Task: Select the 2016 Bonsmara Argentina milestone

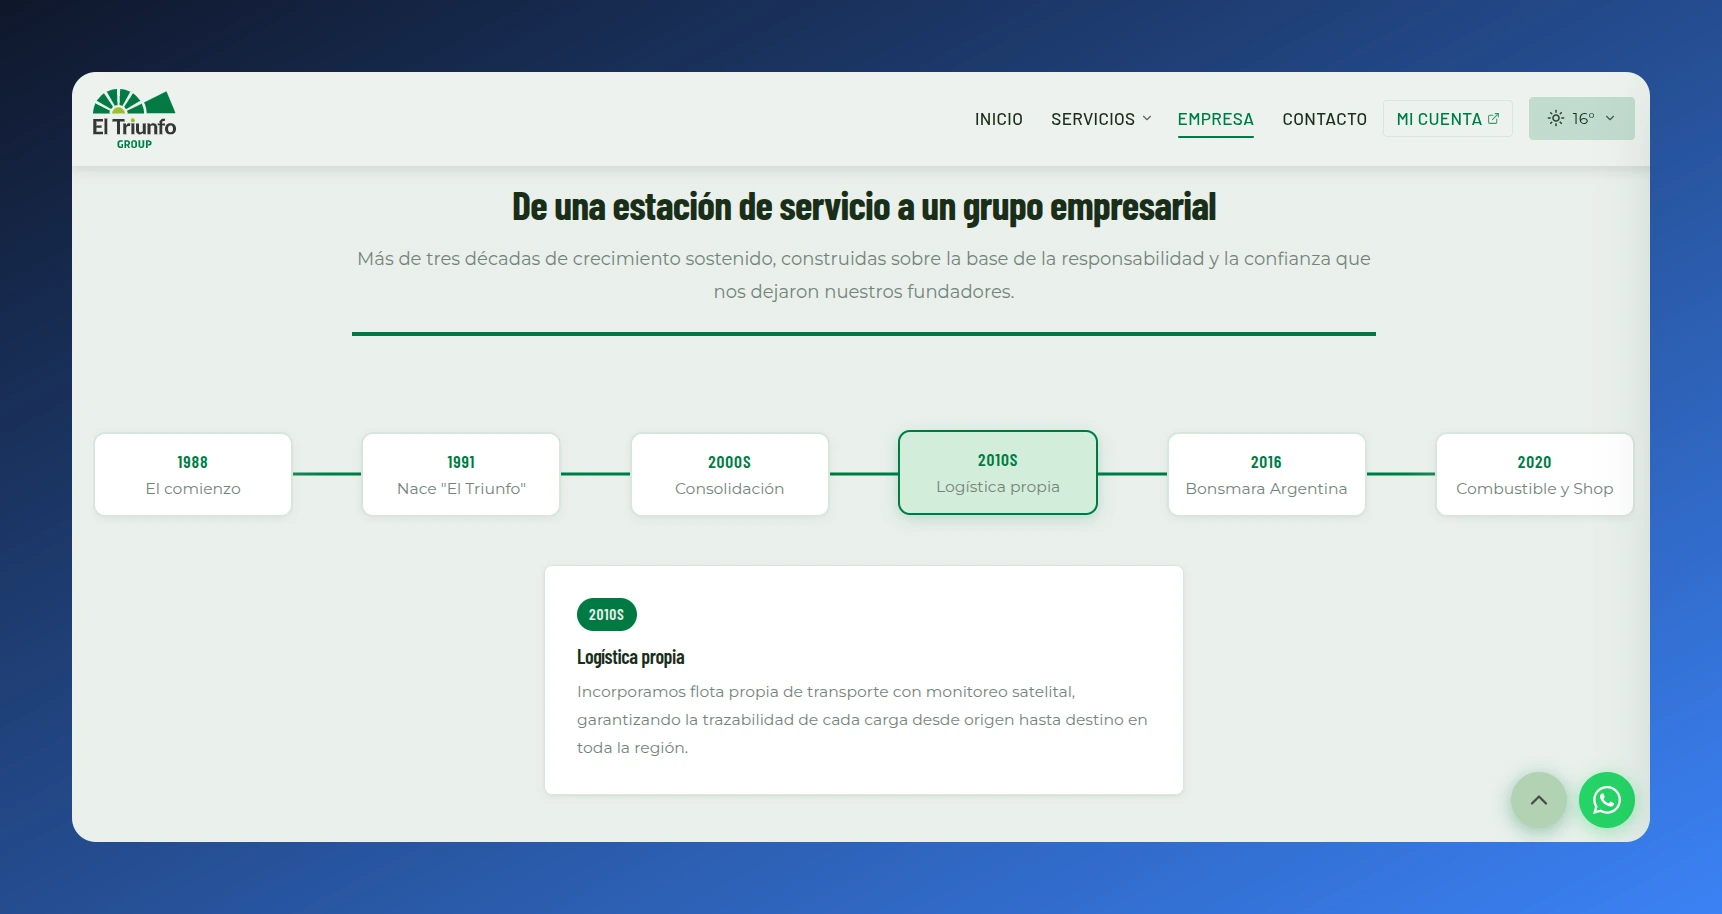Action: click(x=1266, y=474)
